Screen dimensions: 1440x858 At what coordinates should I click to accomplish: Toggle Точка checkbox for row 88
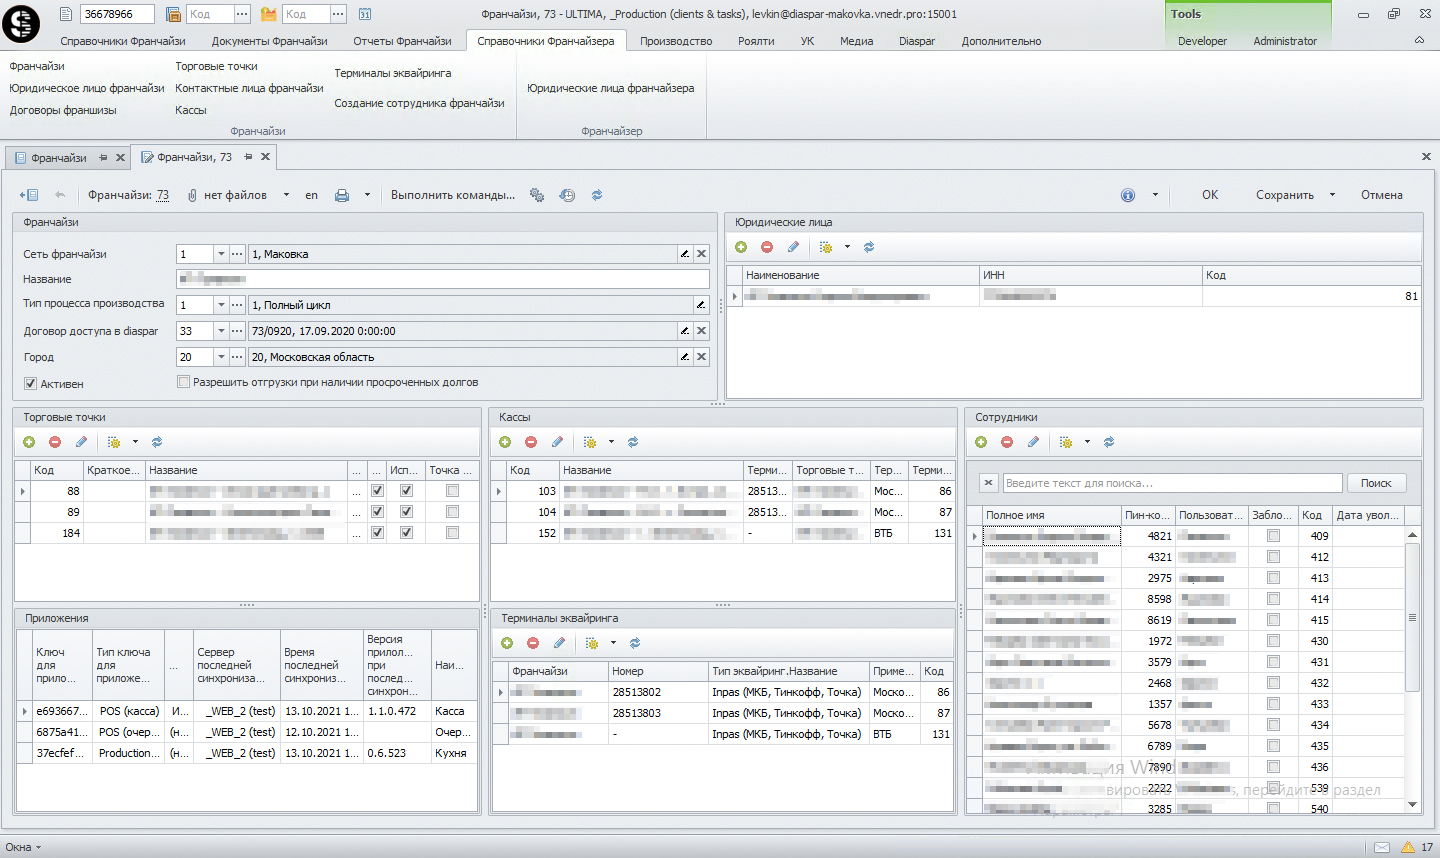452,491
